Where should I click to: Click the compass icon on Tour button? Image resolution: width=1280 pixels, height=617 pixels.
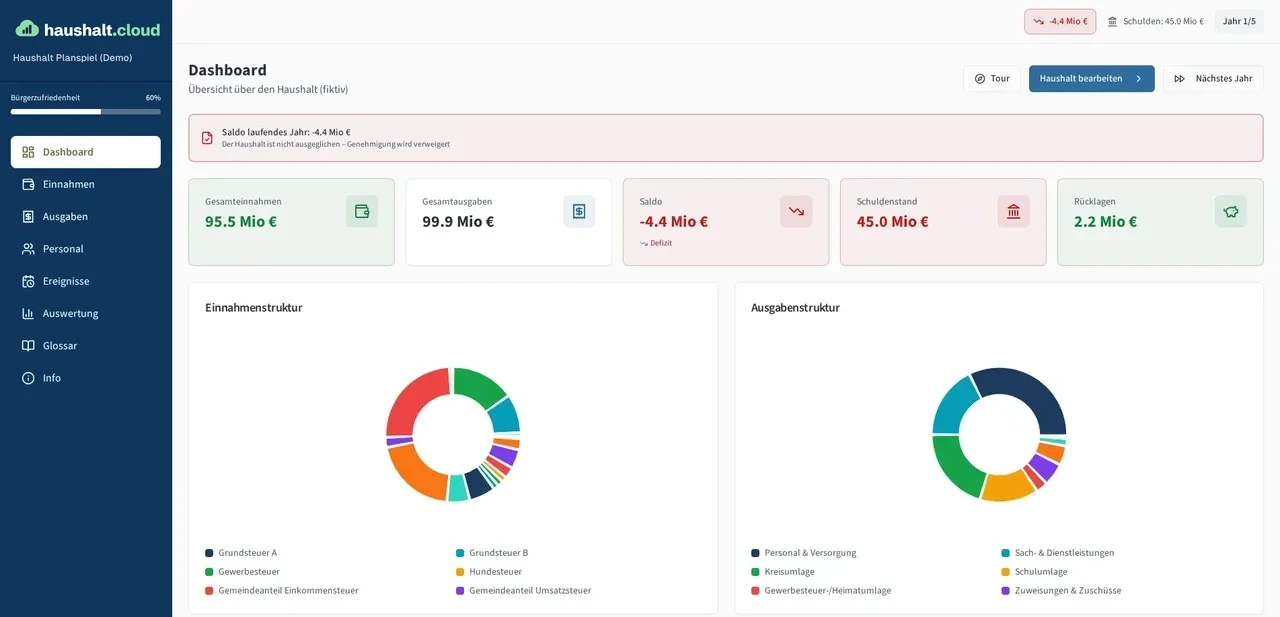(x=980, y=79)
